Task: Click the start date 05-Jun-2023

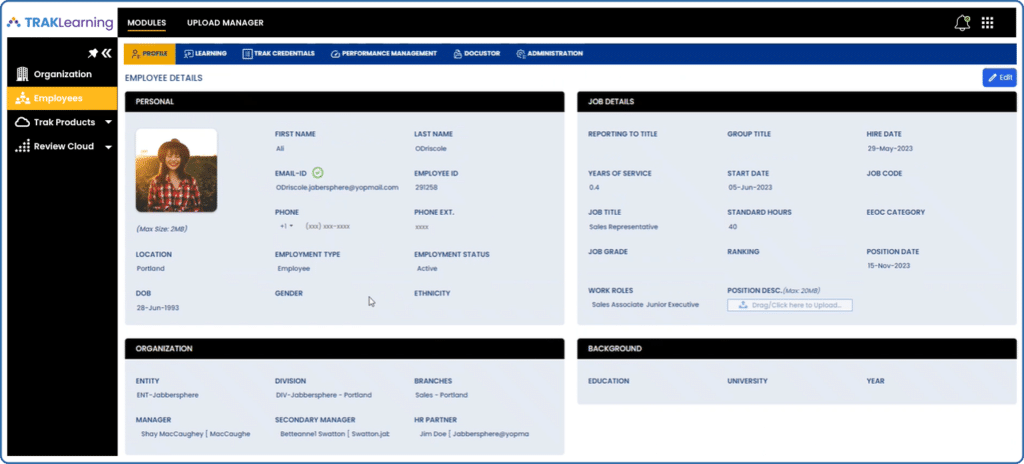Action: pos(750,187)
